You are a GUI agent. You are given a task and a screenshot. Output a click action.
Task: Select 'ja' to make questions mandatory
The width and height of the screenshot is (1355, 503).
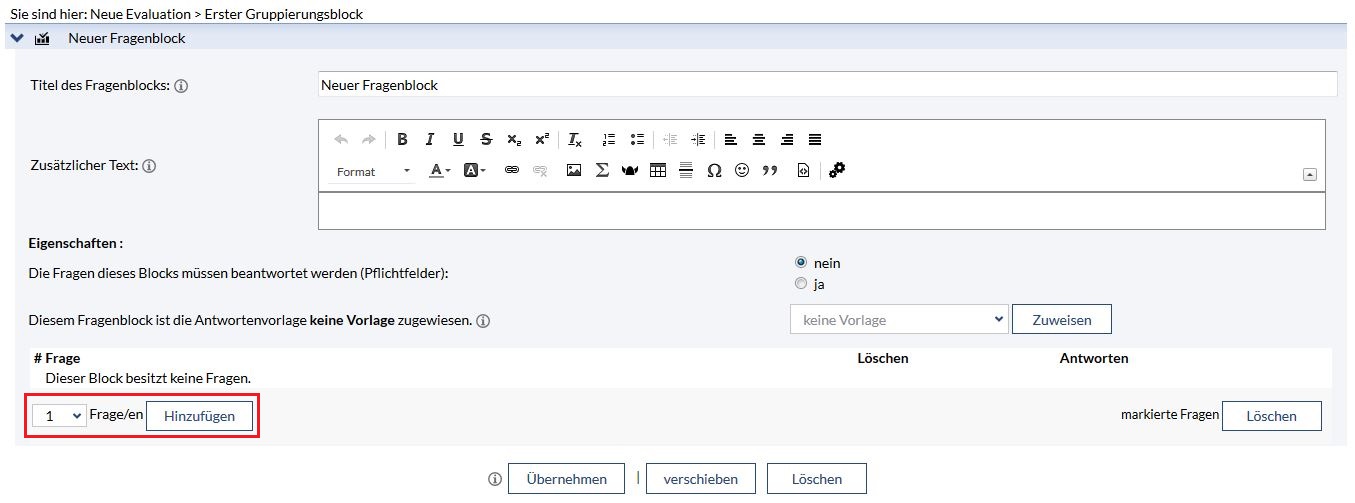point(800,284)
